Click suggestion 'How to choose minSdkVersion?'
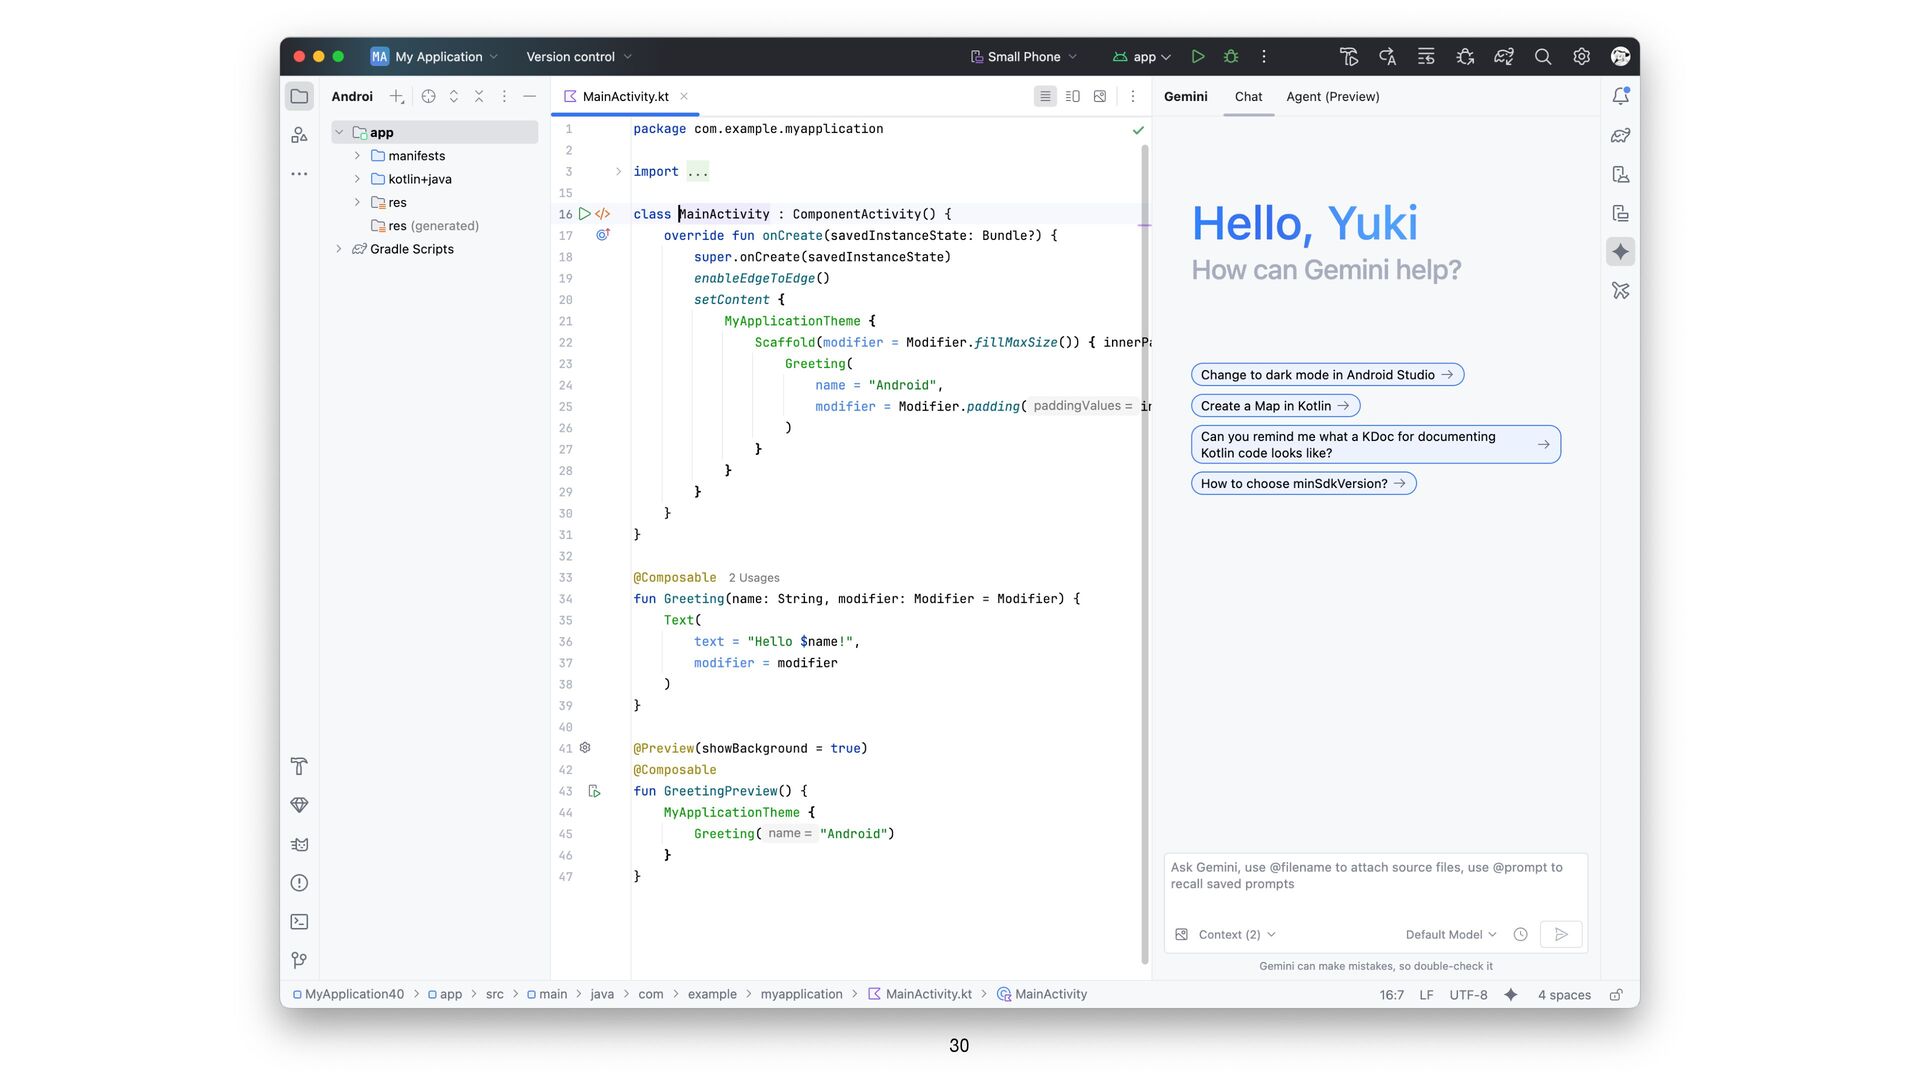Screen dimensions: 1920x1080 point(1303,484)
